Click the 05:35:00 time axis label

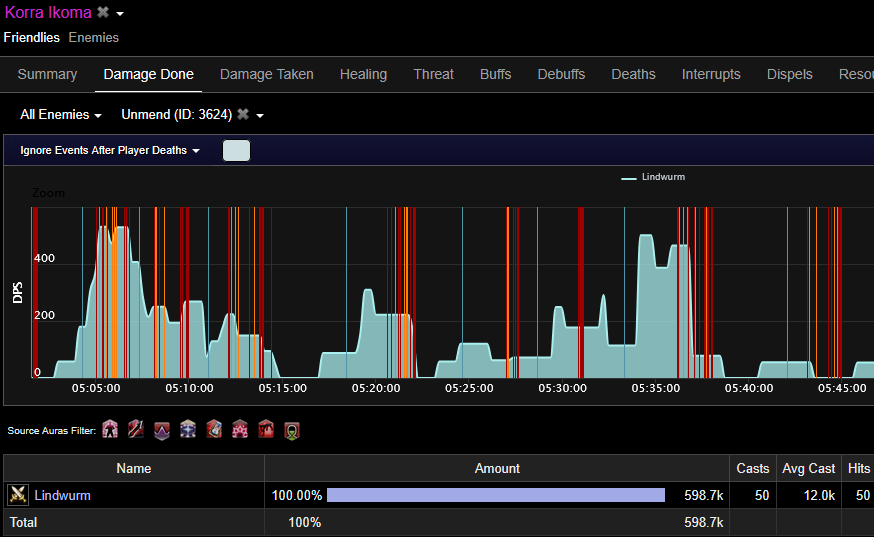pyautogui.click(x=656, y=388)
